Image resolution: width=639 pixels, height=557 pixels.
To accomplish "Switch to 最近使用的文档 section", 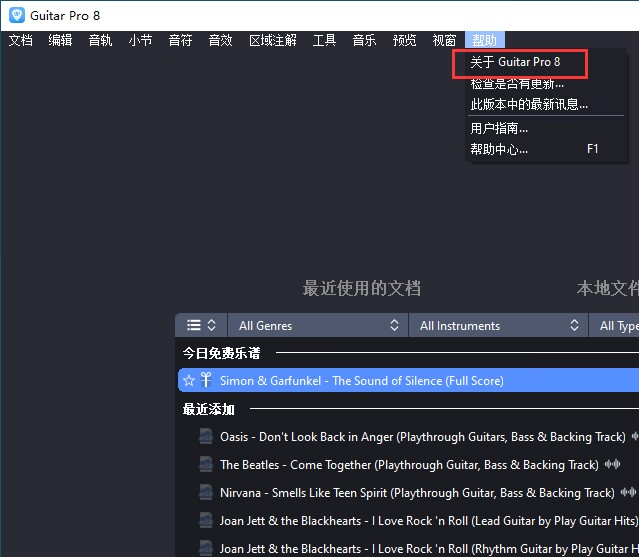I will coord(361,289).
